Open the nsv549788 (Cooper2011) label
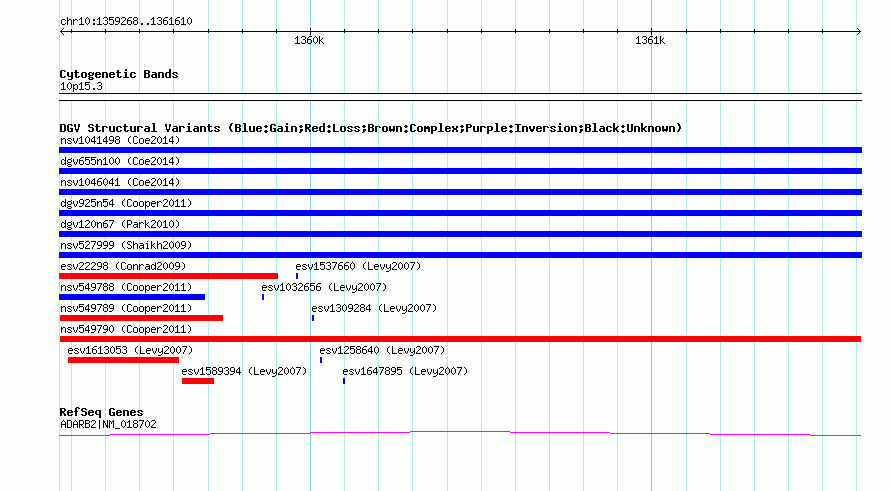890x491 pixels. click(126, 287)
